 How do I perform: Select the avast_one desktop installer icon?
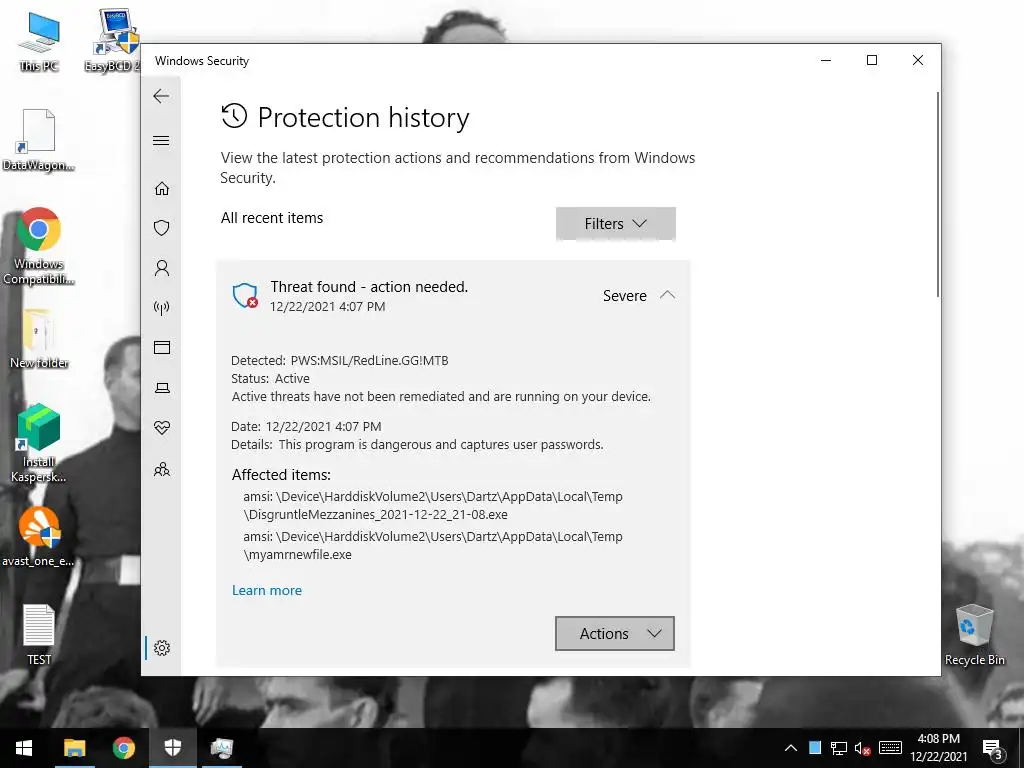tap(39, 537)
